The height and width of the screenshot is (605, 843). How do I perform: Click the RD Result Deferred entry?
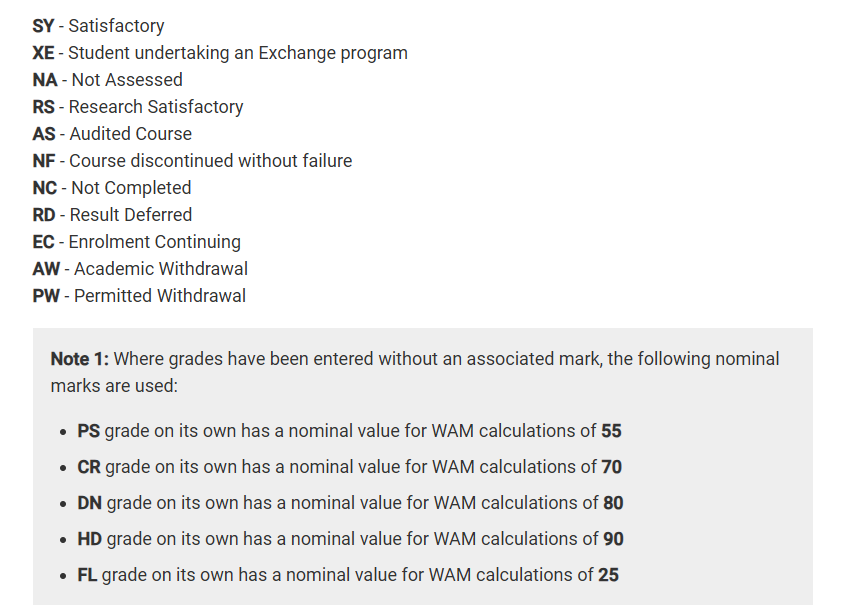[112, 215]
